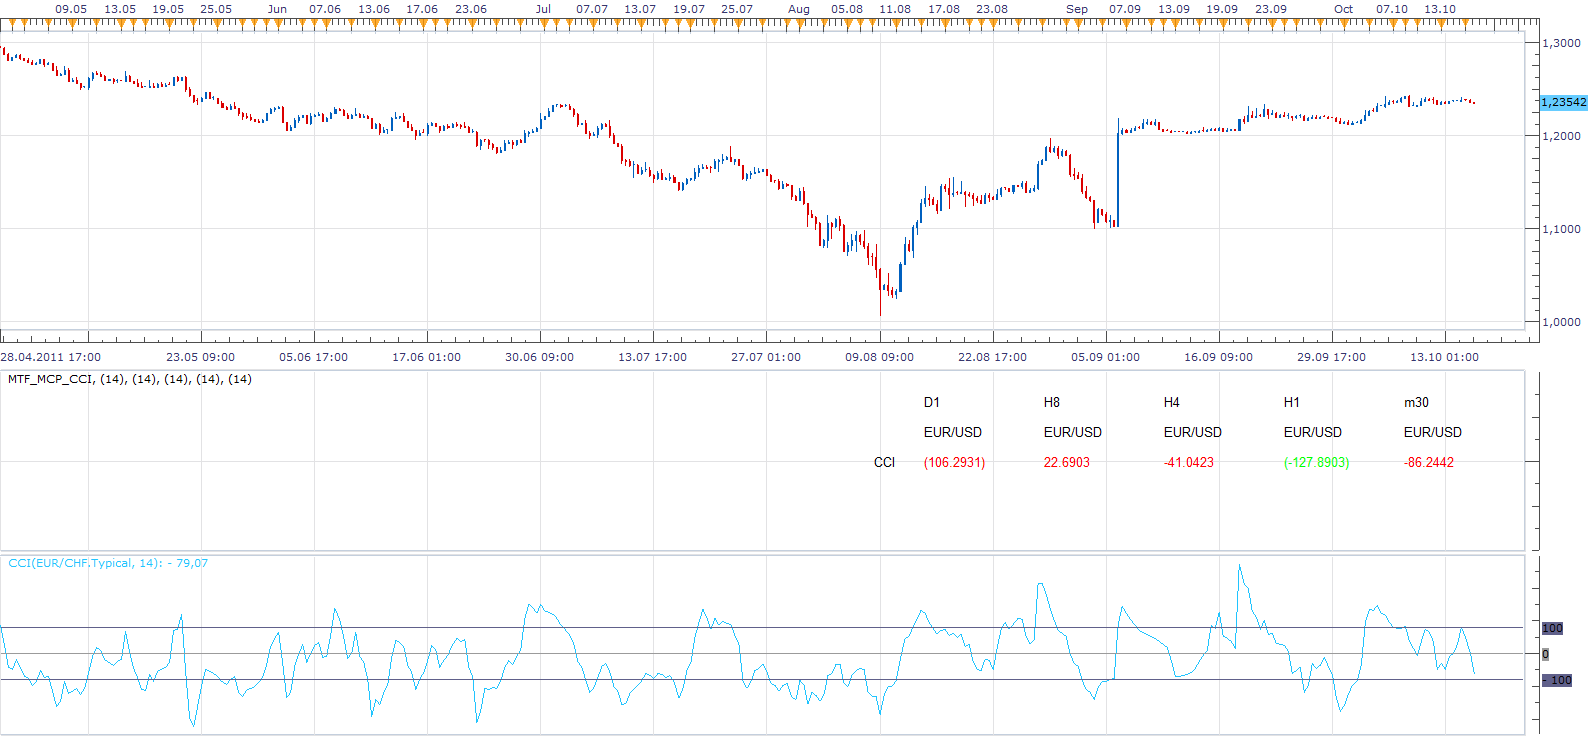Click the H8 CCI value 22.6903
The image size is (1596, 736).
pos(1067,462)
